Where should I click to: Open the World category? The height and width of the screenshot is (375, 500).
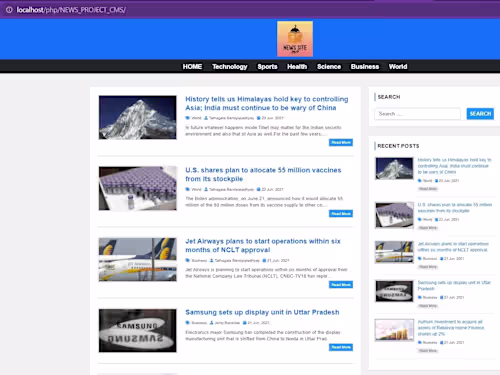click(398, 67)
